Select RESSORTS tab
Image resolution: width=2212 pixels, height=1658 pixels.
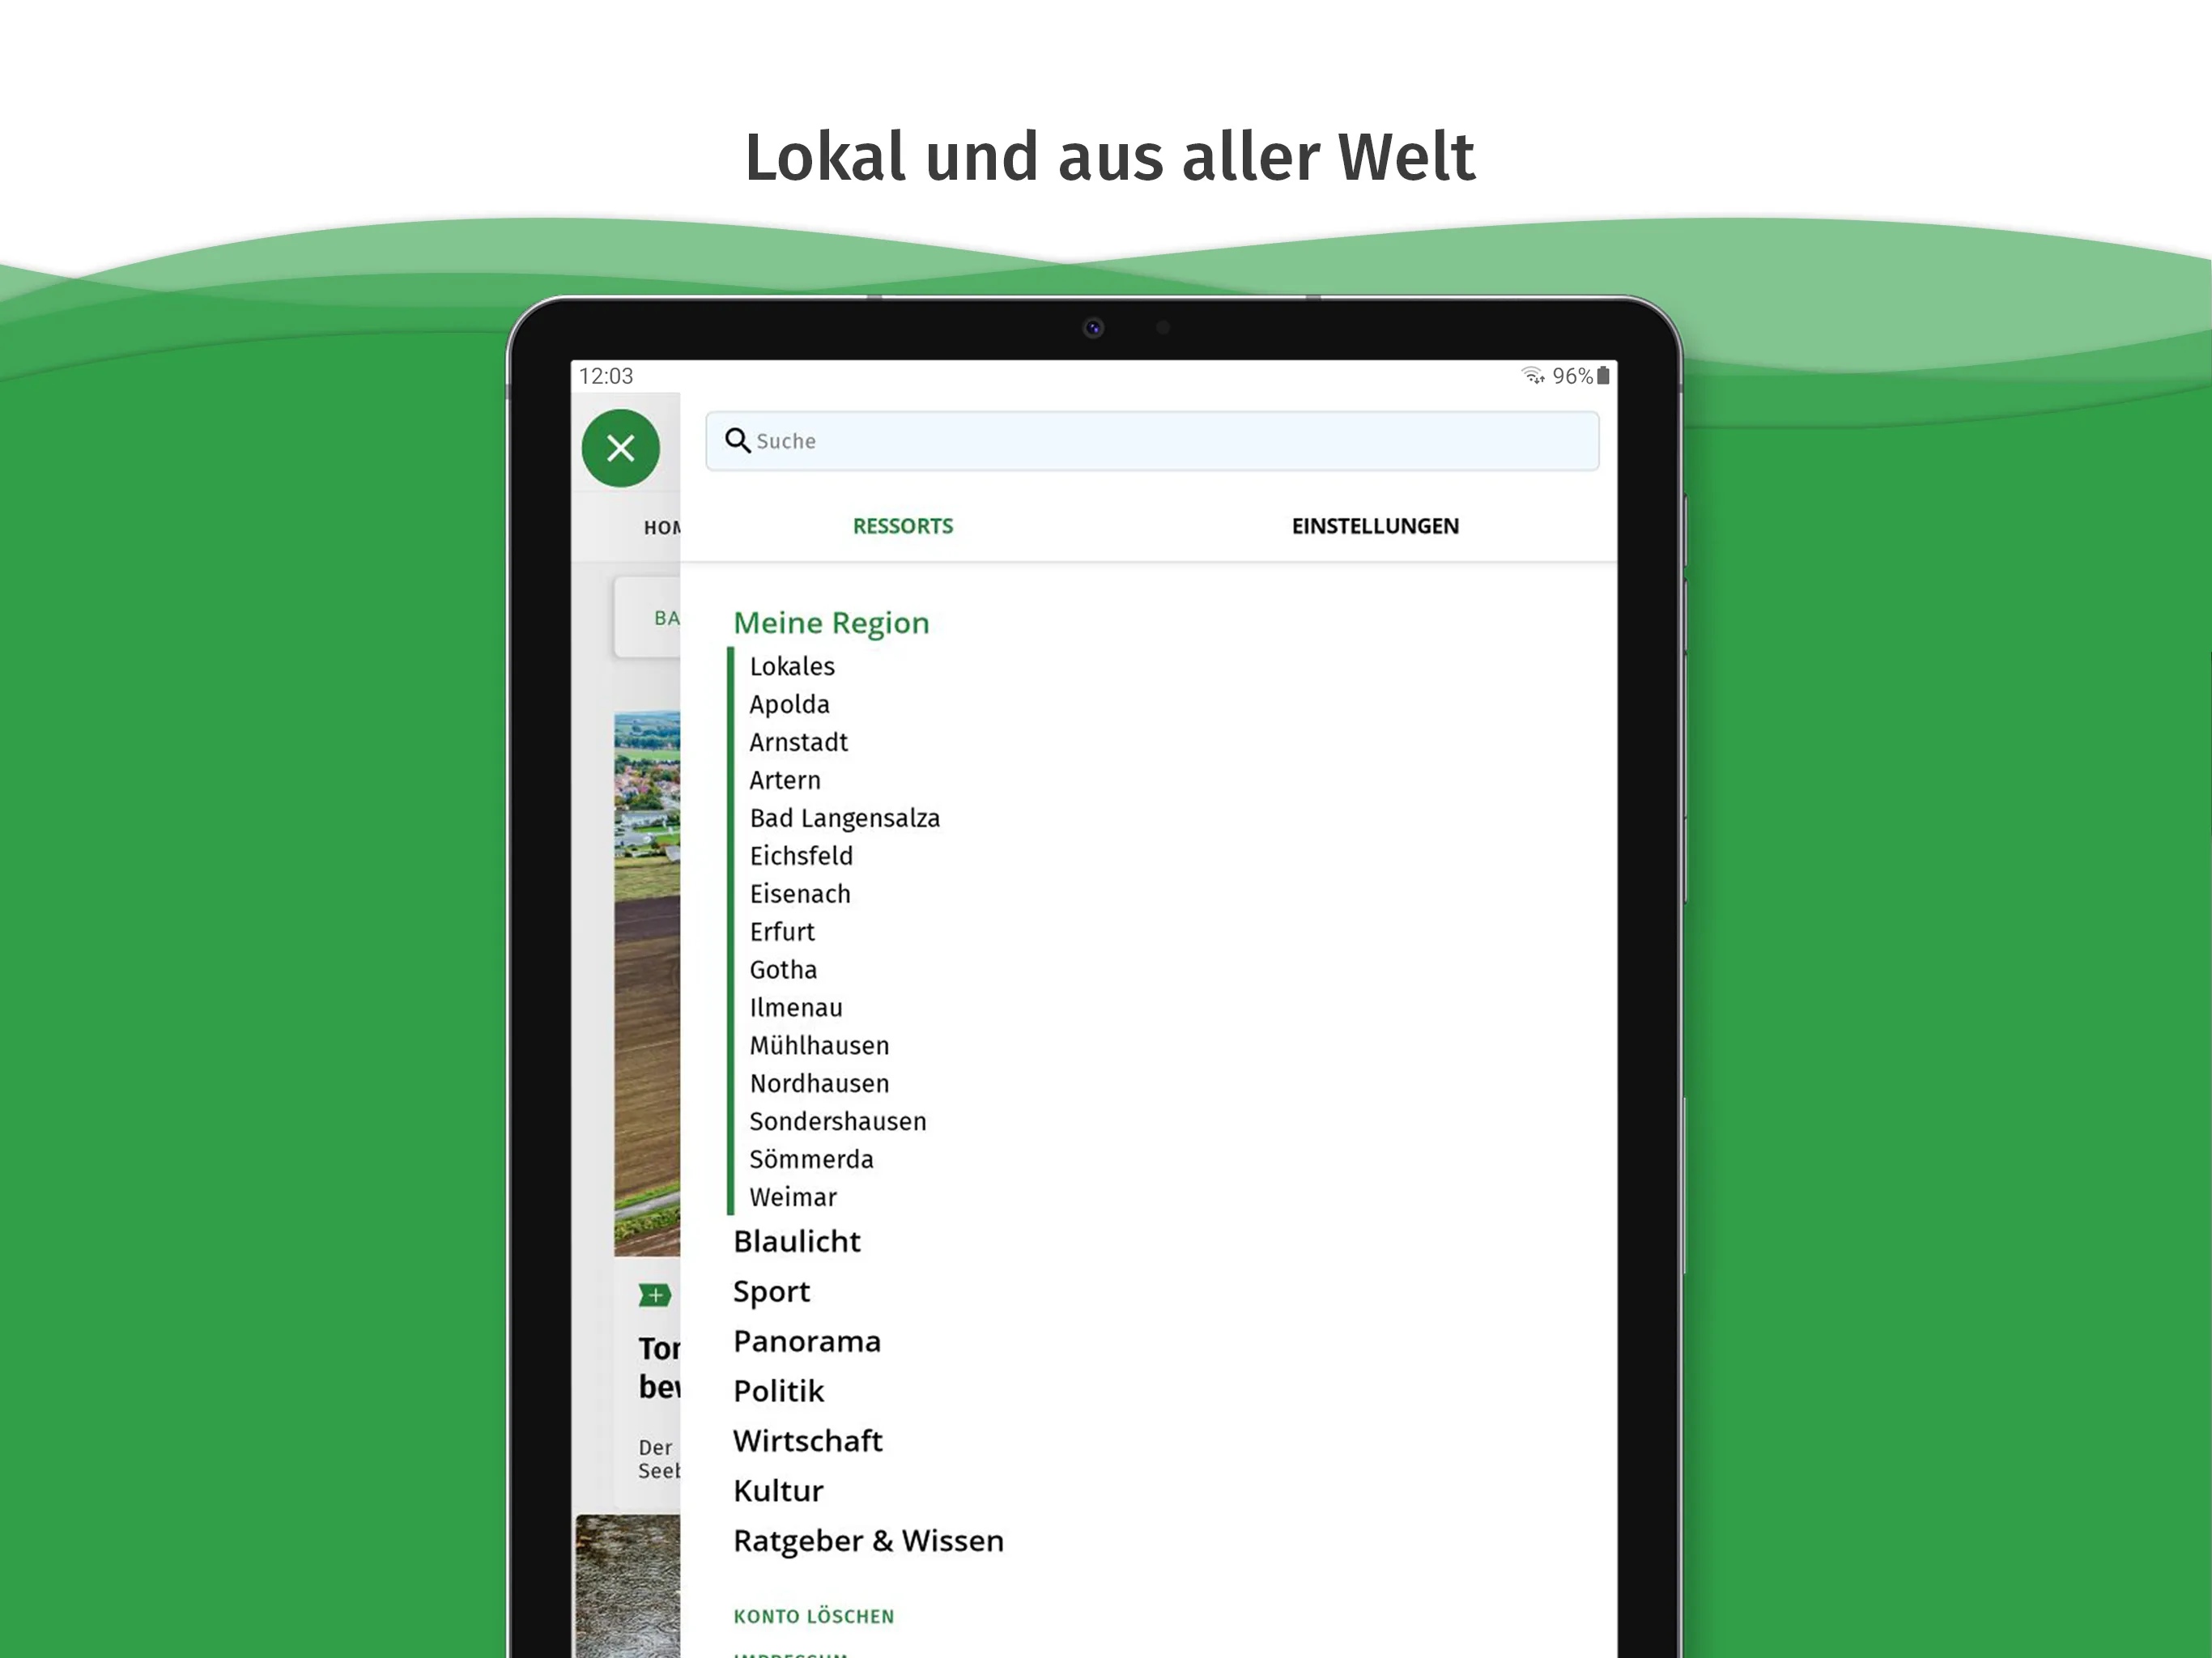point(902,526)
